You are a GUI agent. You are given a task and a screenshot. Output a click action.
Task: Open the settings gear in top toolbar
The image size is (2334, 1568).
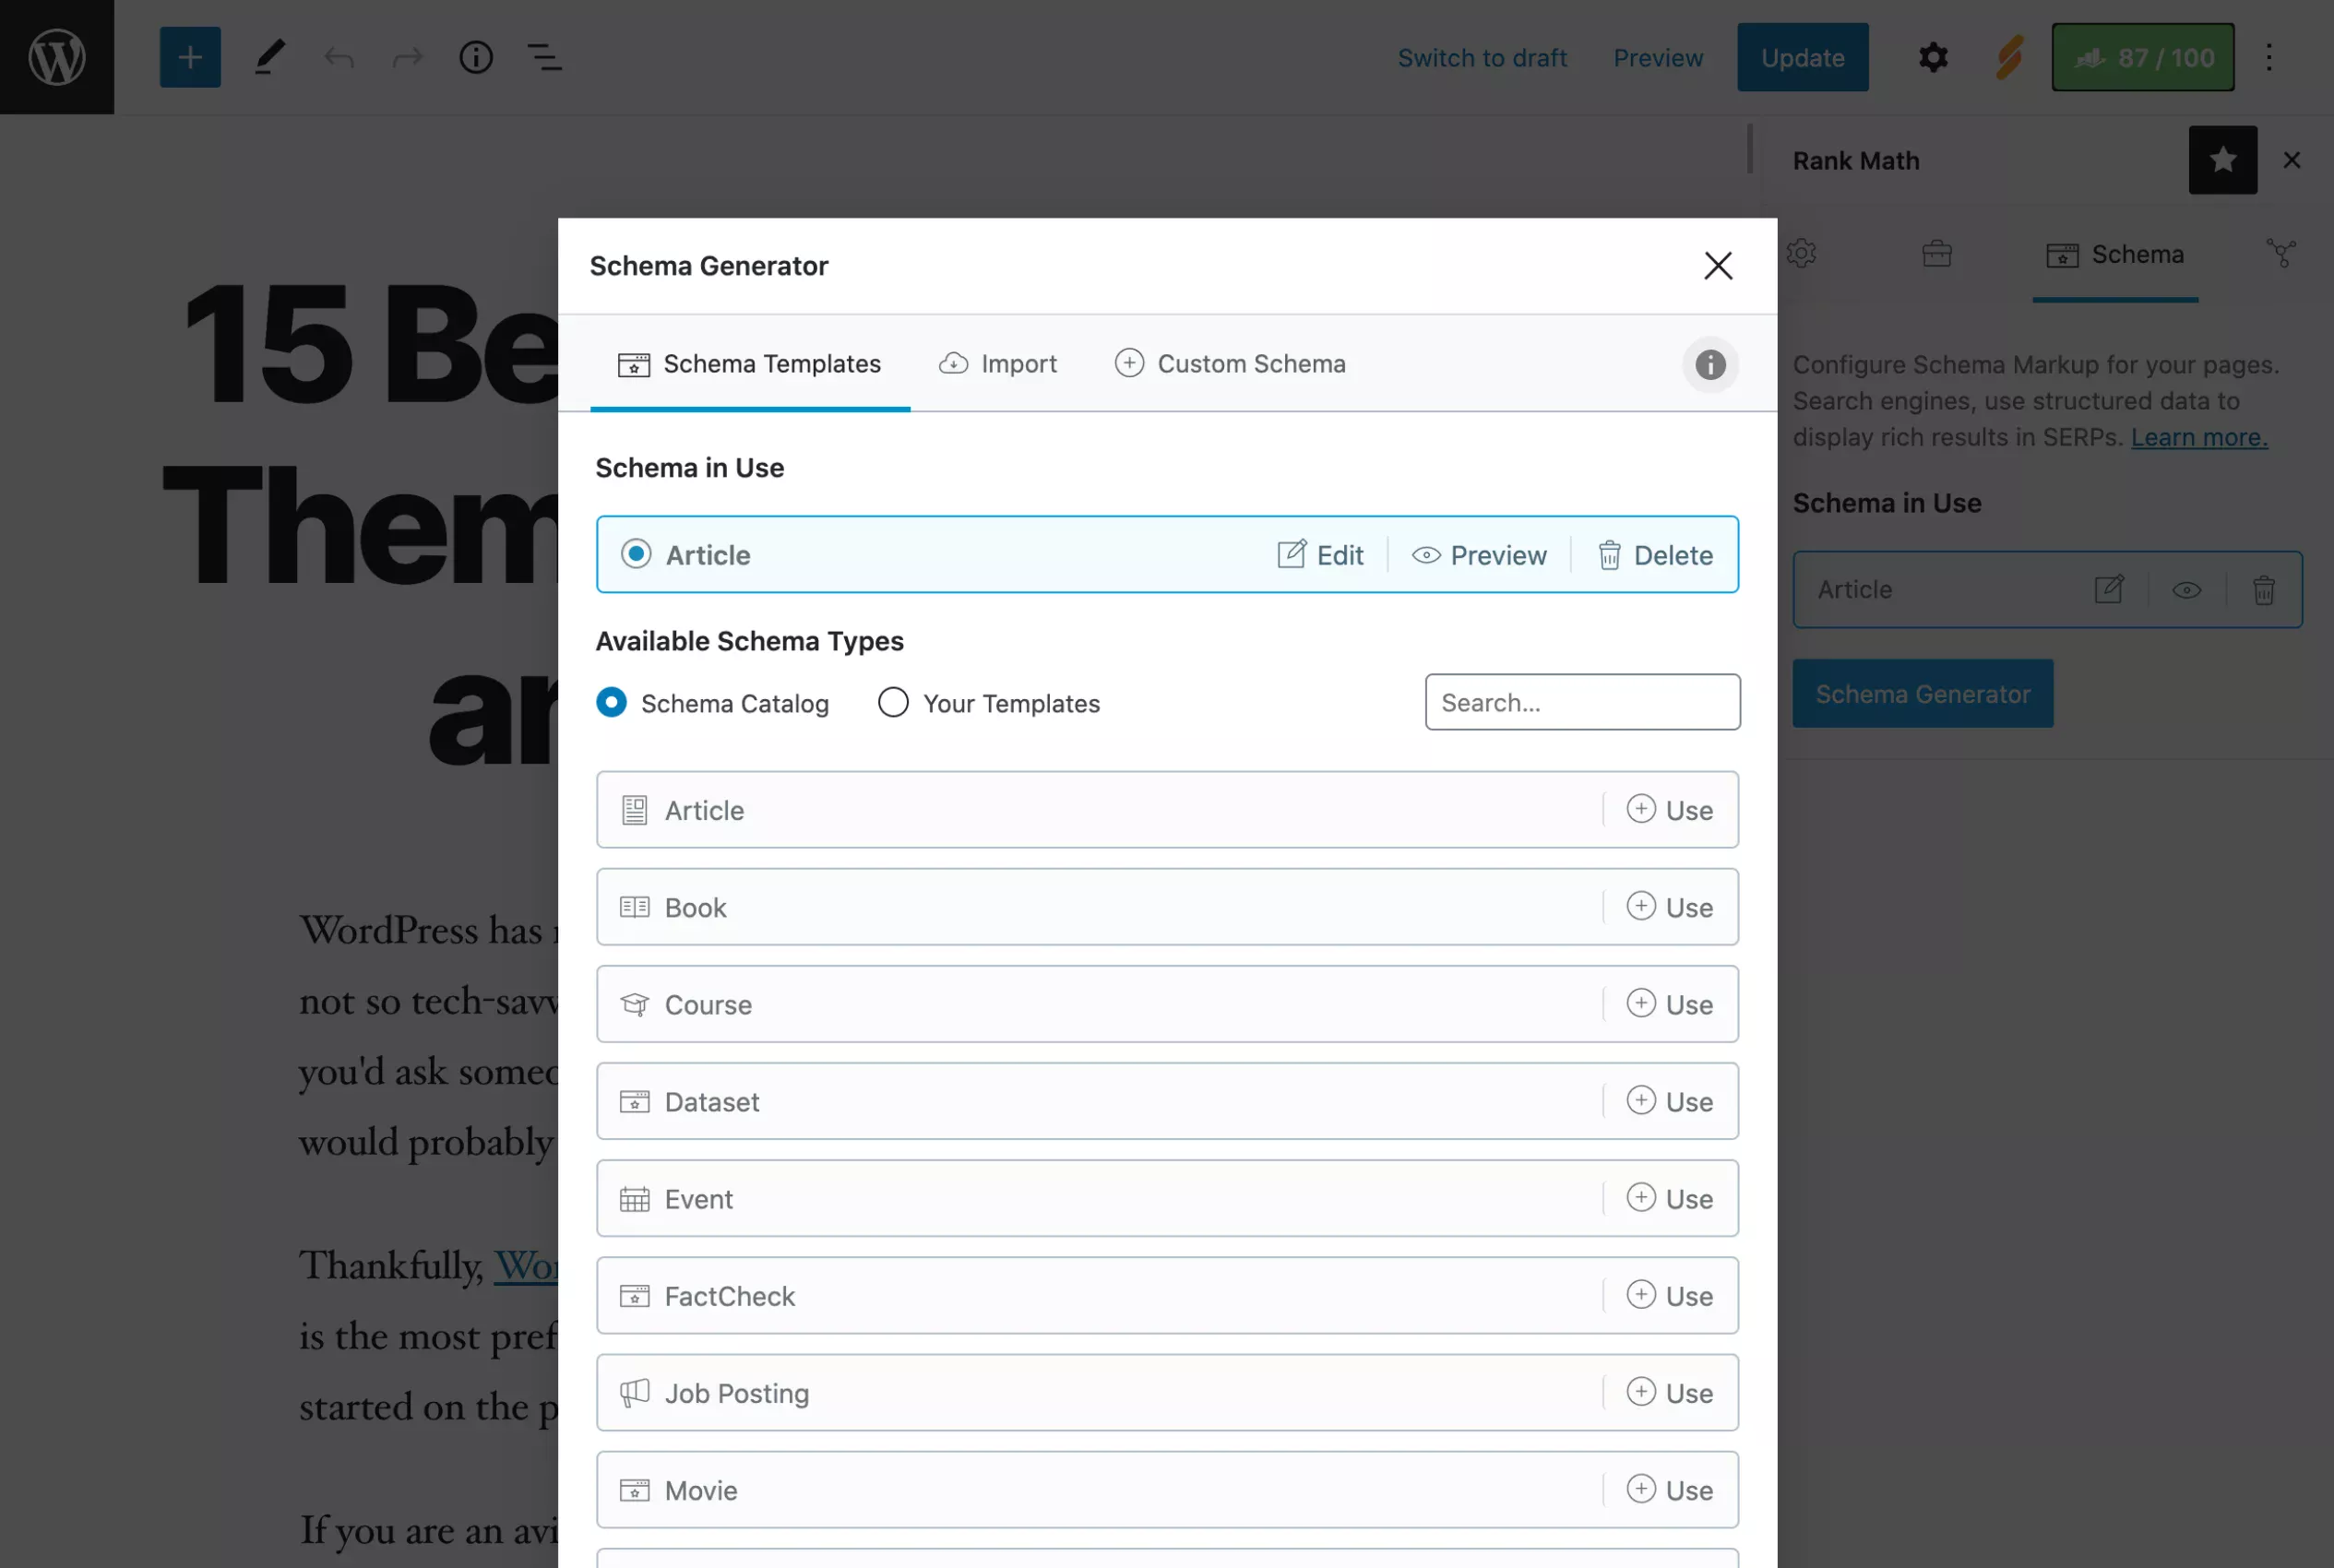click(x=1933, y=57)
